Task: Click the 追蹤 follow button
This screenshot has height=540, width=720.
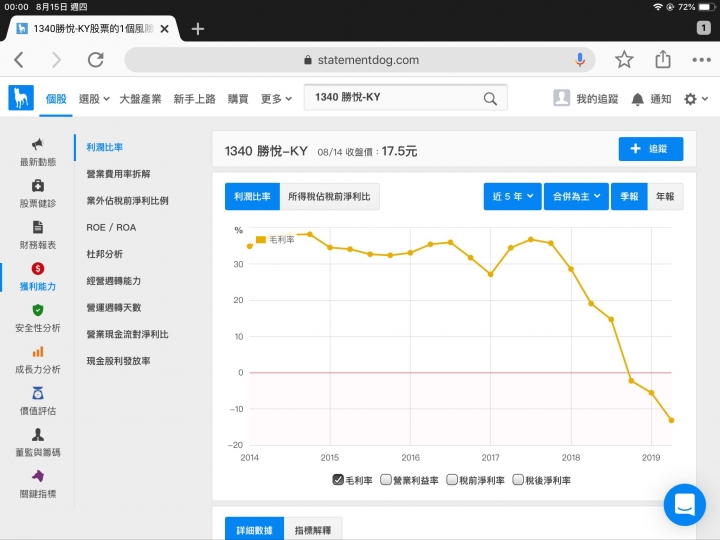Action: coord(651,149)
